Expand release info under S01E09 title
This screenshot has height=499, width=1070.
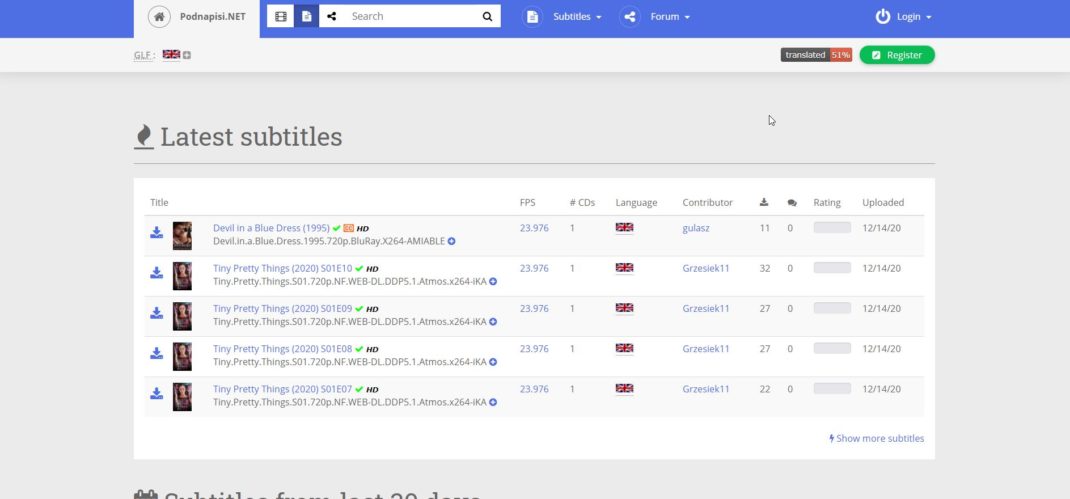pos(493,322)
